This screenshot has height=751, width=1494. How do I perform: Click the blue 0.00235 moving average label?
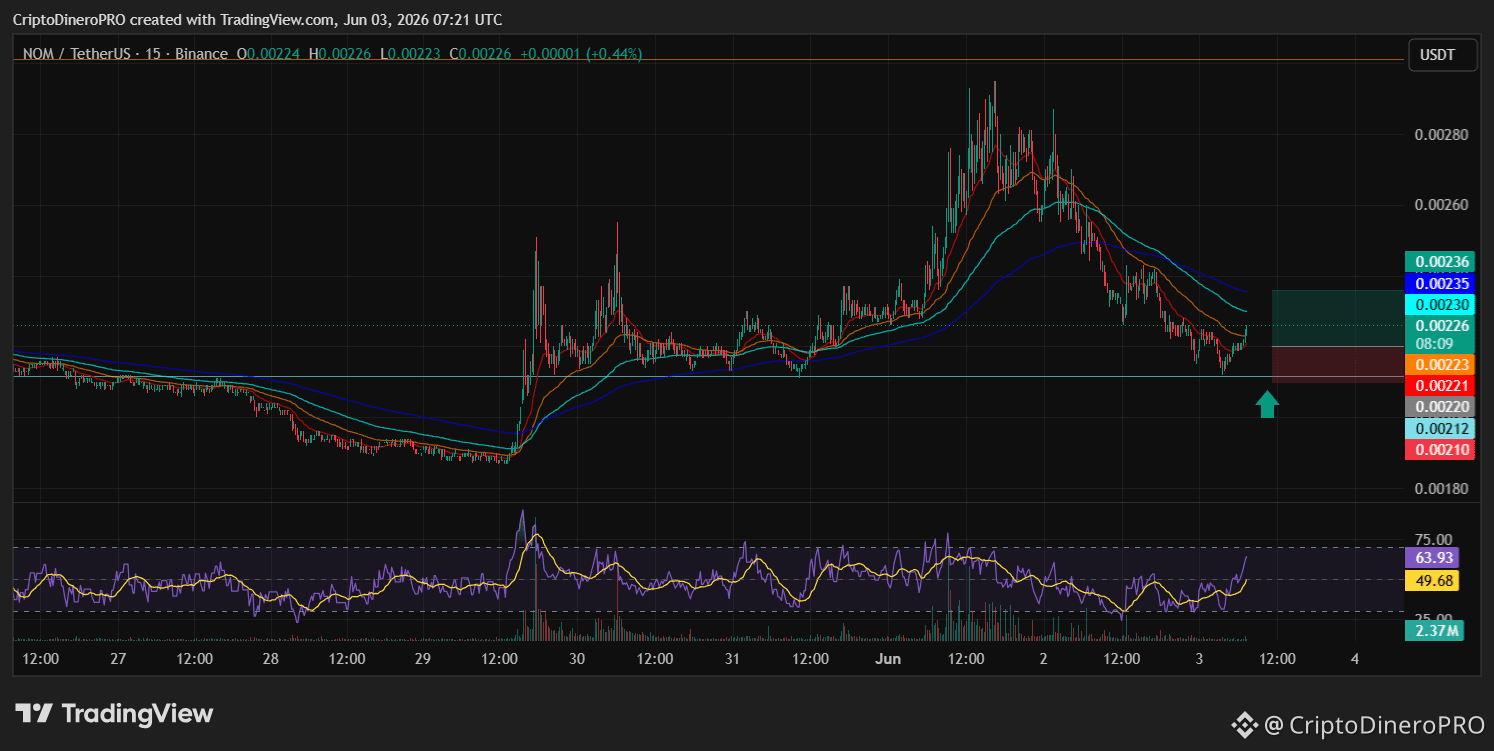[1440, 283]
